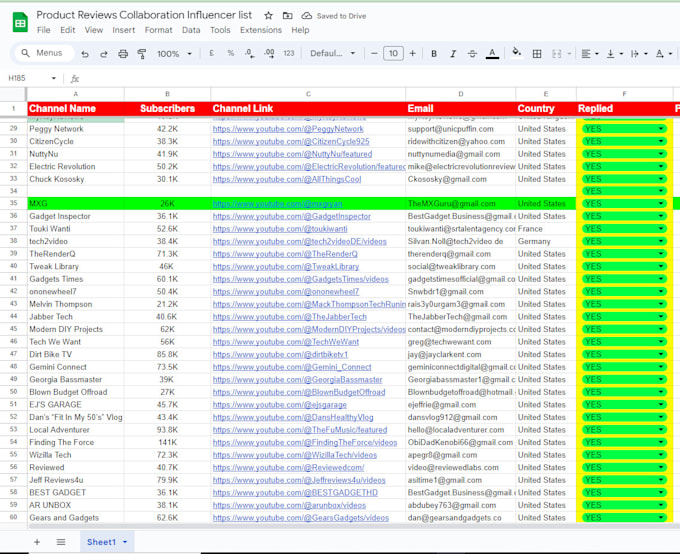Select the Channel Name header cell
This screenshot has height=554, width=680.
tap(75, 108)
